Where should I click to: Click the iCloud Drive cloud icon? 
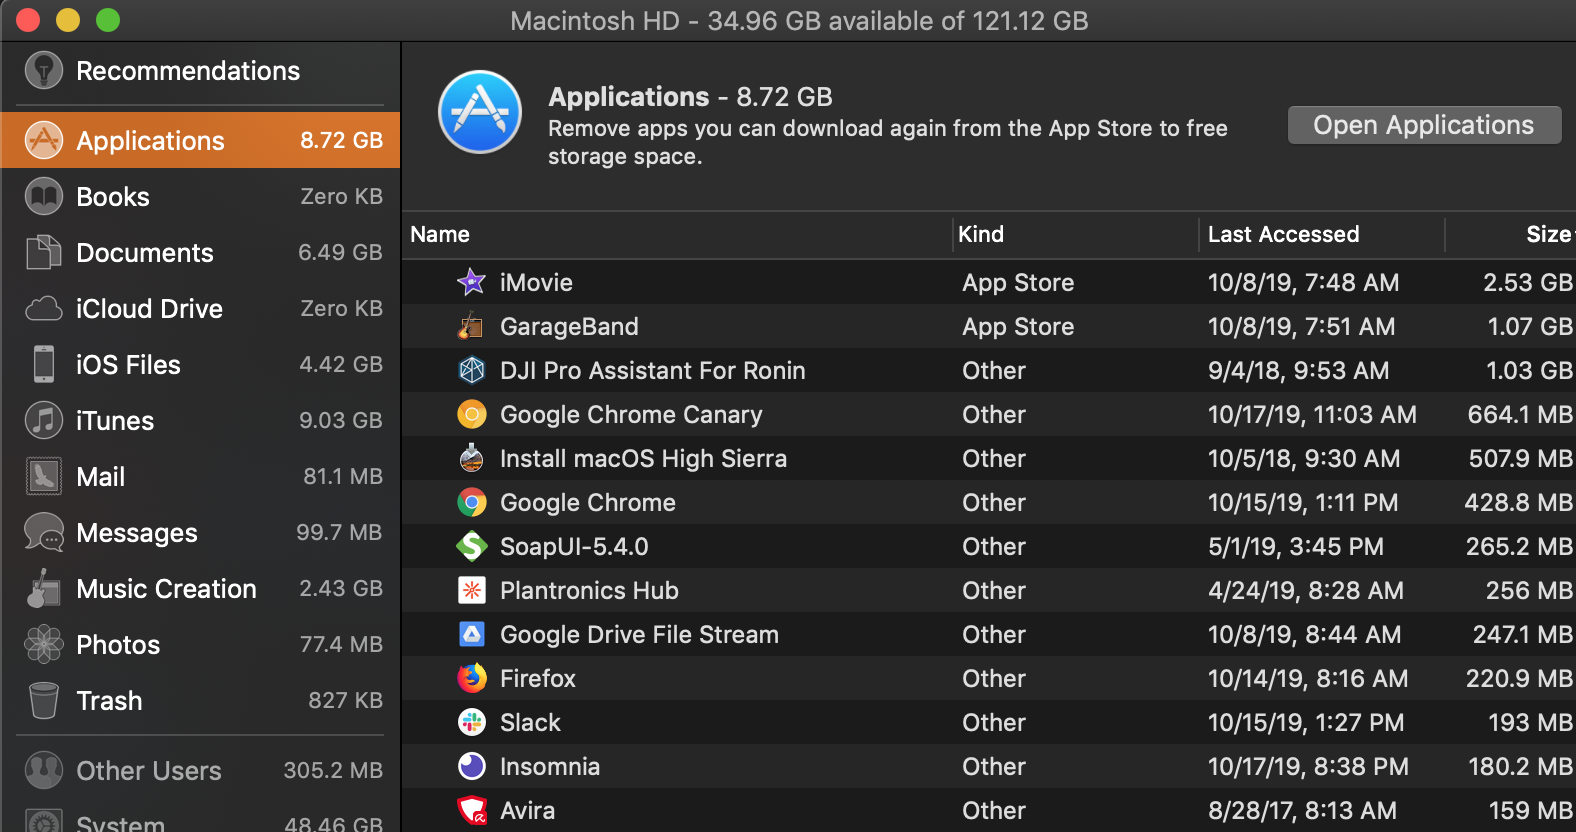[44, 309]
